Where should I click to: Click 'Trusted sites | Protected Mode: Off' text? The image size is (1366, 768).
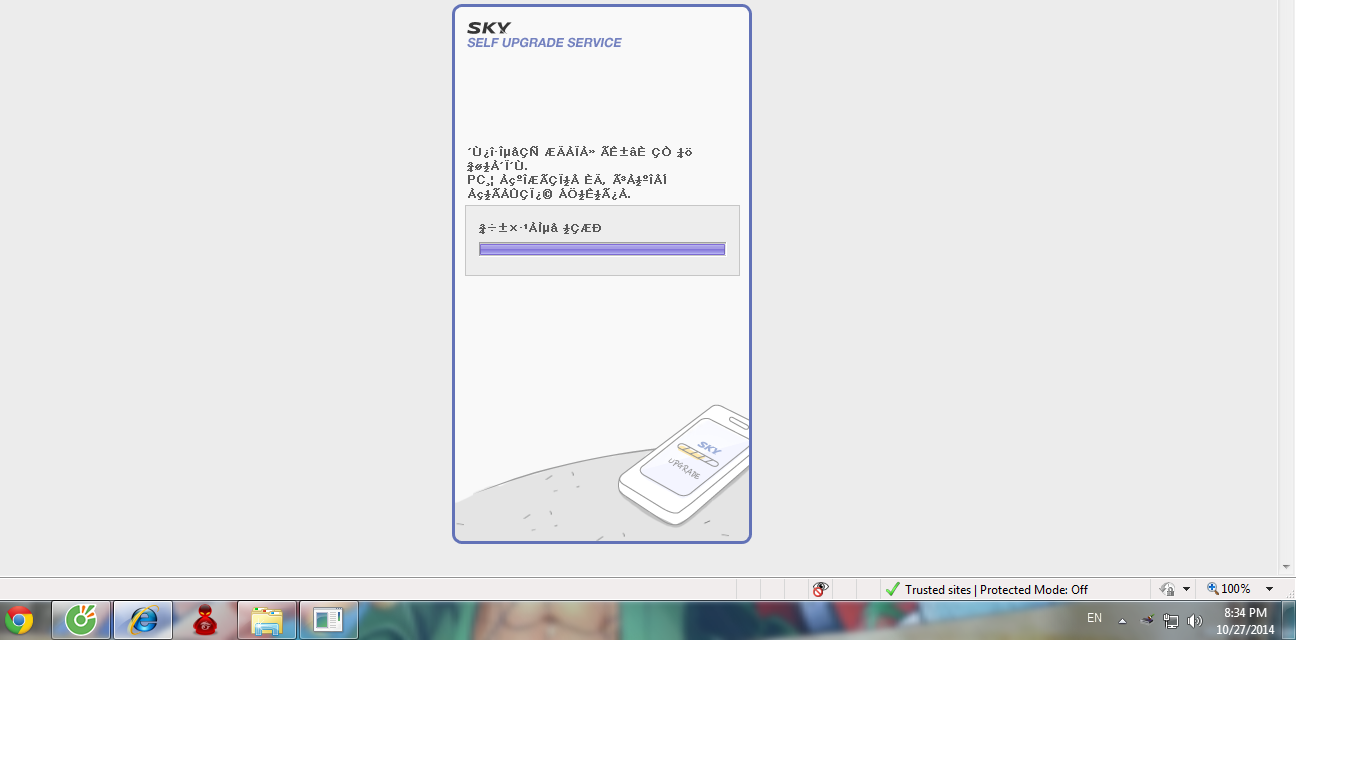click(x=996, y=589)
